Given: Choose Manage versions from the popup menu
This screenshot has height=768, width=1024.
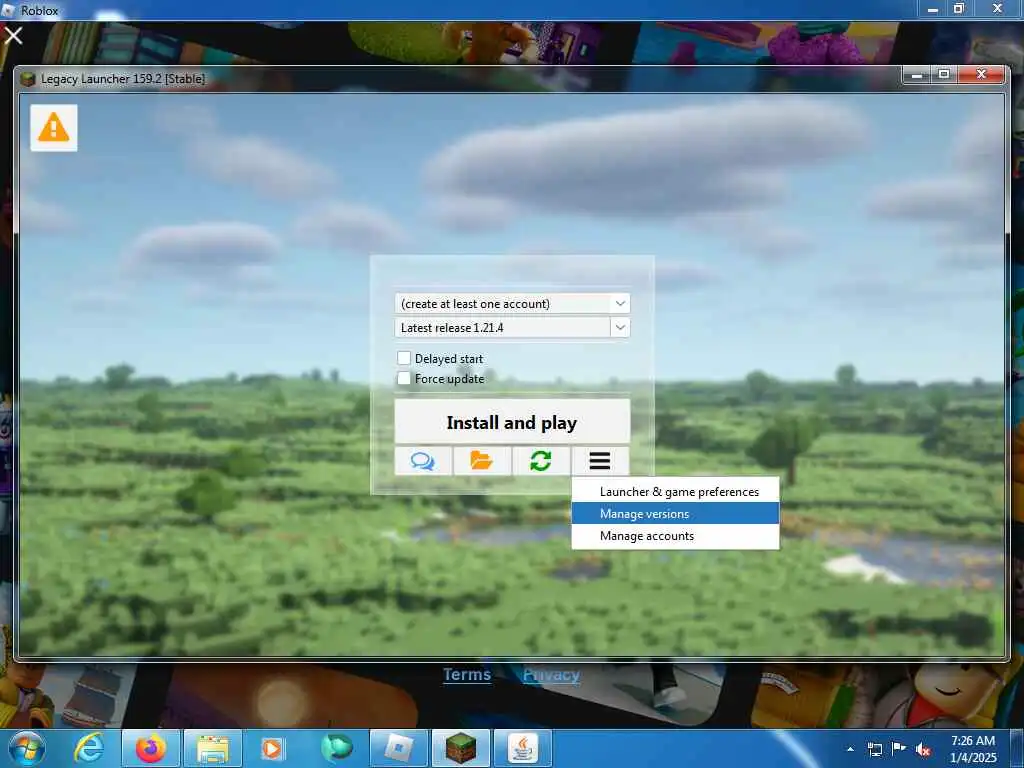Looking at the screenshot, I should click(675, 513).
